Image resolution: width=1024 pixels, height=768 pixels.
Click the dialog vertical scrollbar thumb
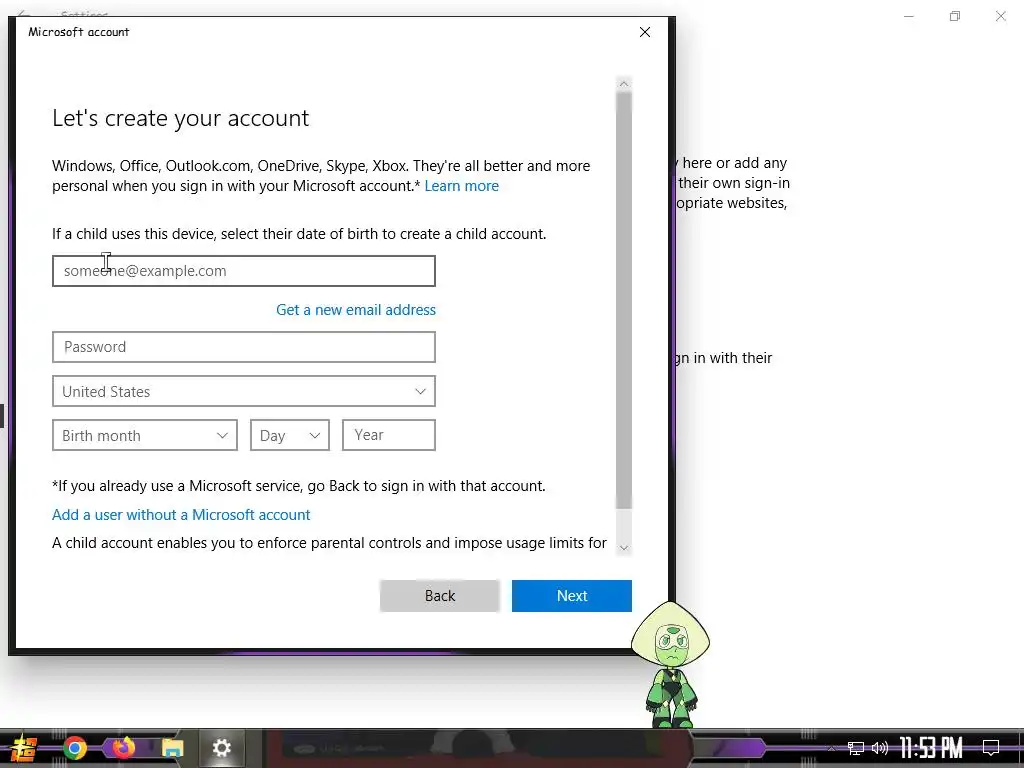point(624,300)
